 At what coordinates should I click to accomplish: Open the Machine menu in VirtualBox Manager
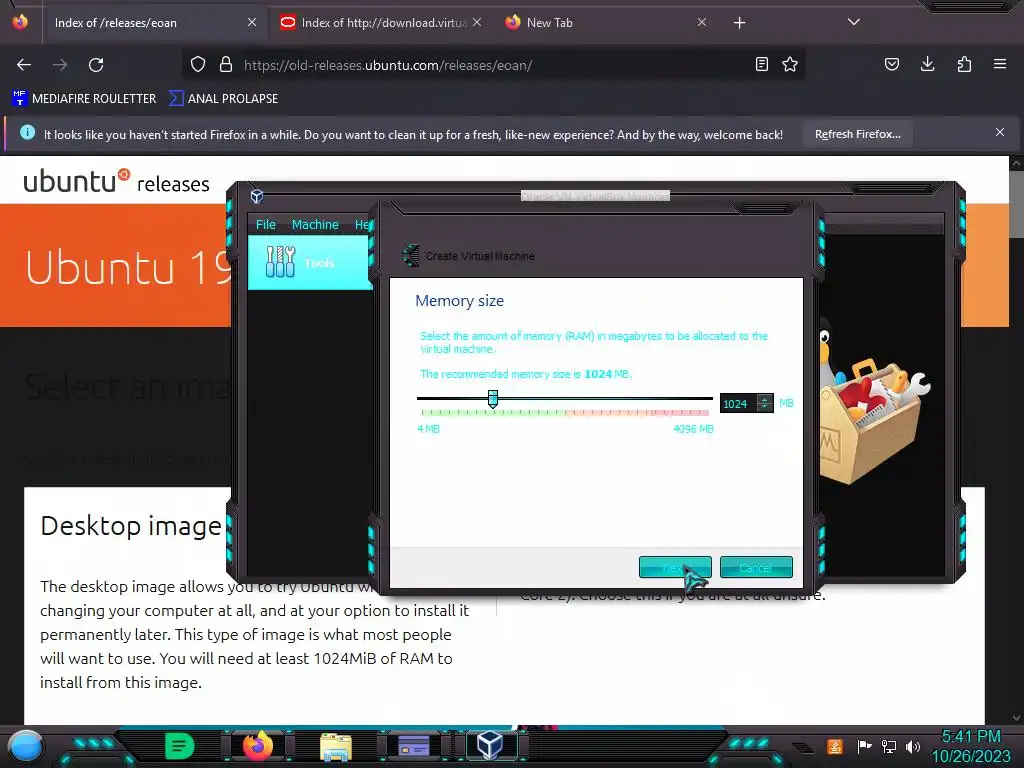tap(315, 225)
